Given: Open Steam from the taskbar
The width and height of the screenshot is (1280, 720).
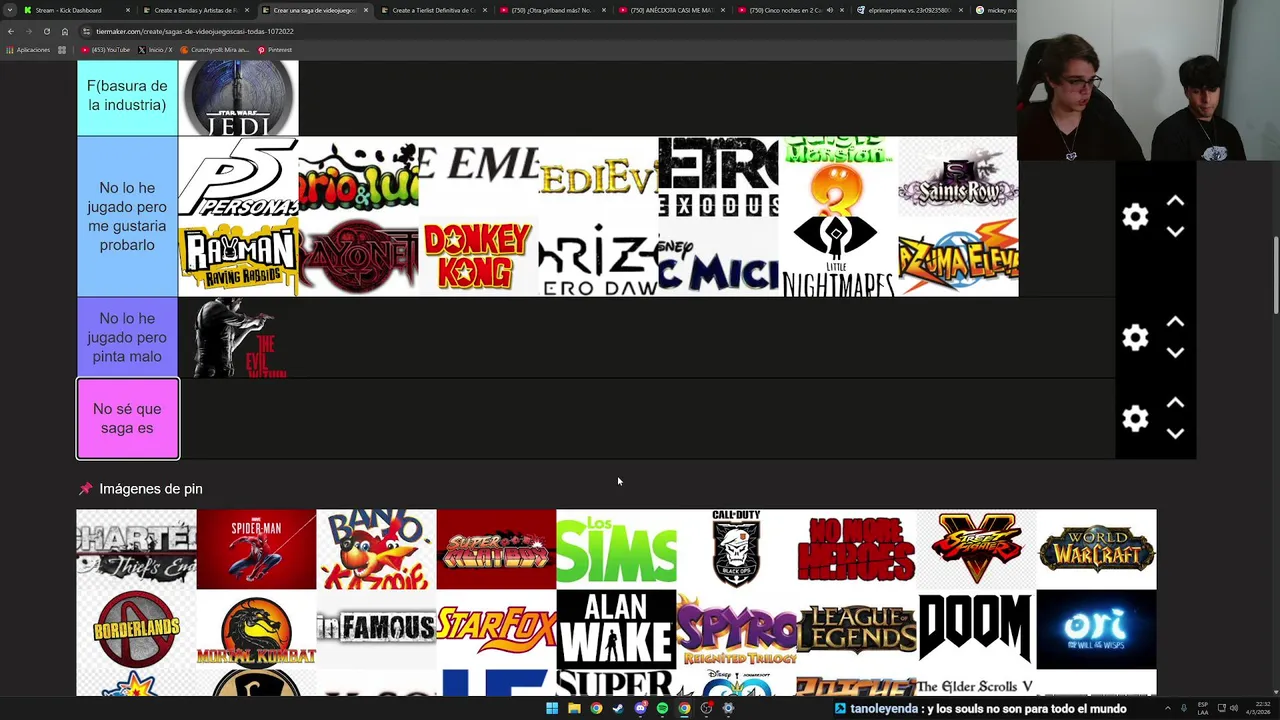Looking at the screenshot, I should click(x=618, y=708).
